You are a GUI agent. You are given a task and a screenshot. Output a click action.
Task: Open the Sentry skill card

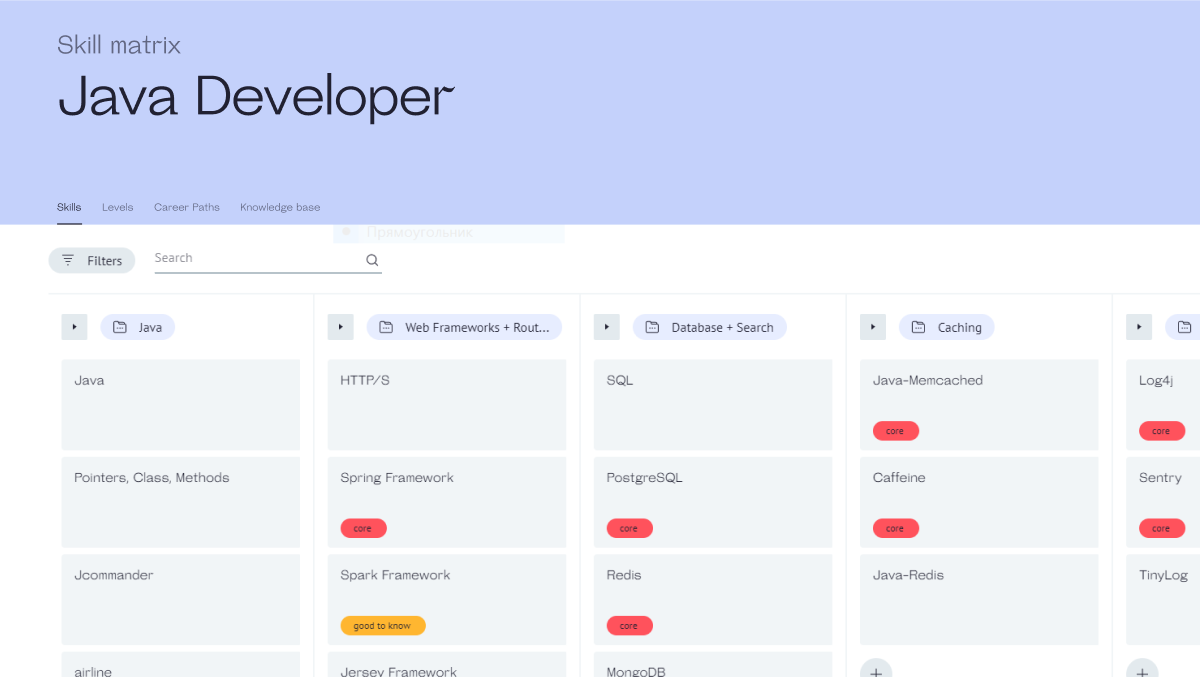[1163, 502]
